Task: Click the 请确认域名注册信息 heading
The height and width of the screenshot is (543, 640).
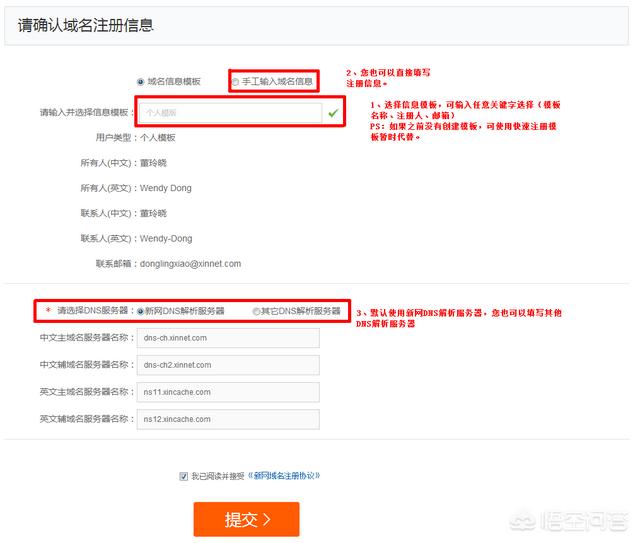Action: 85,25
